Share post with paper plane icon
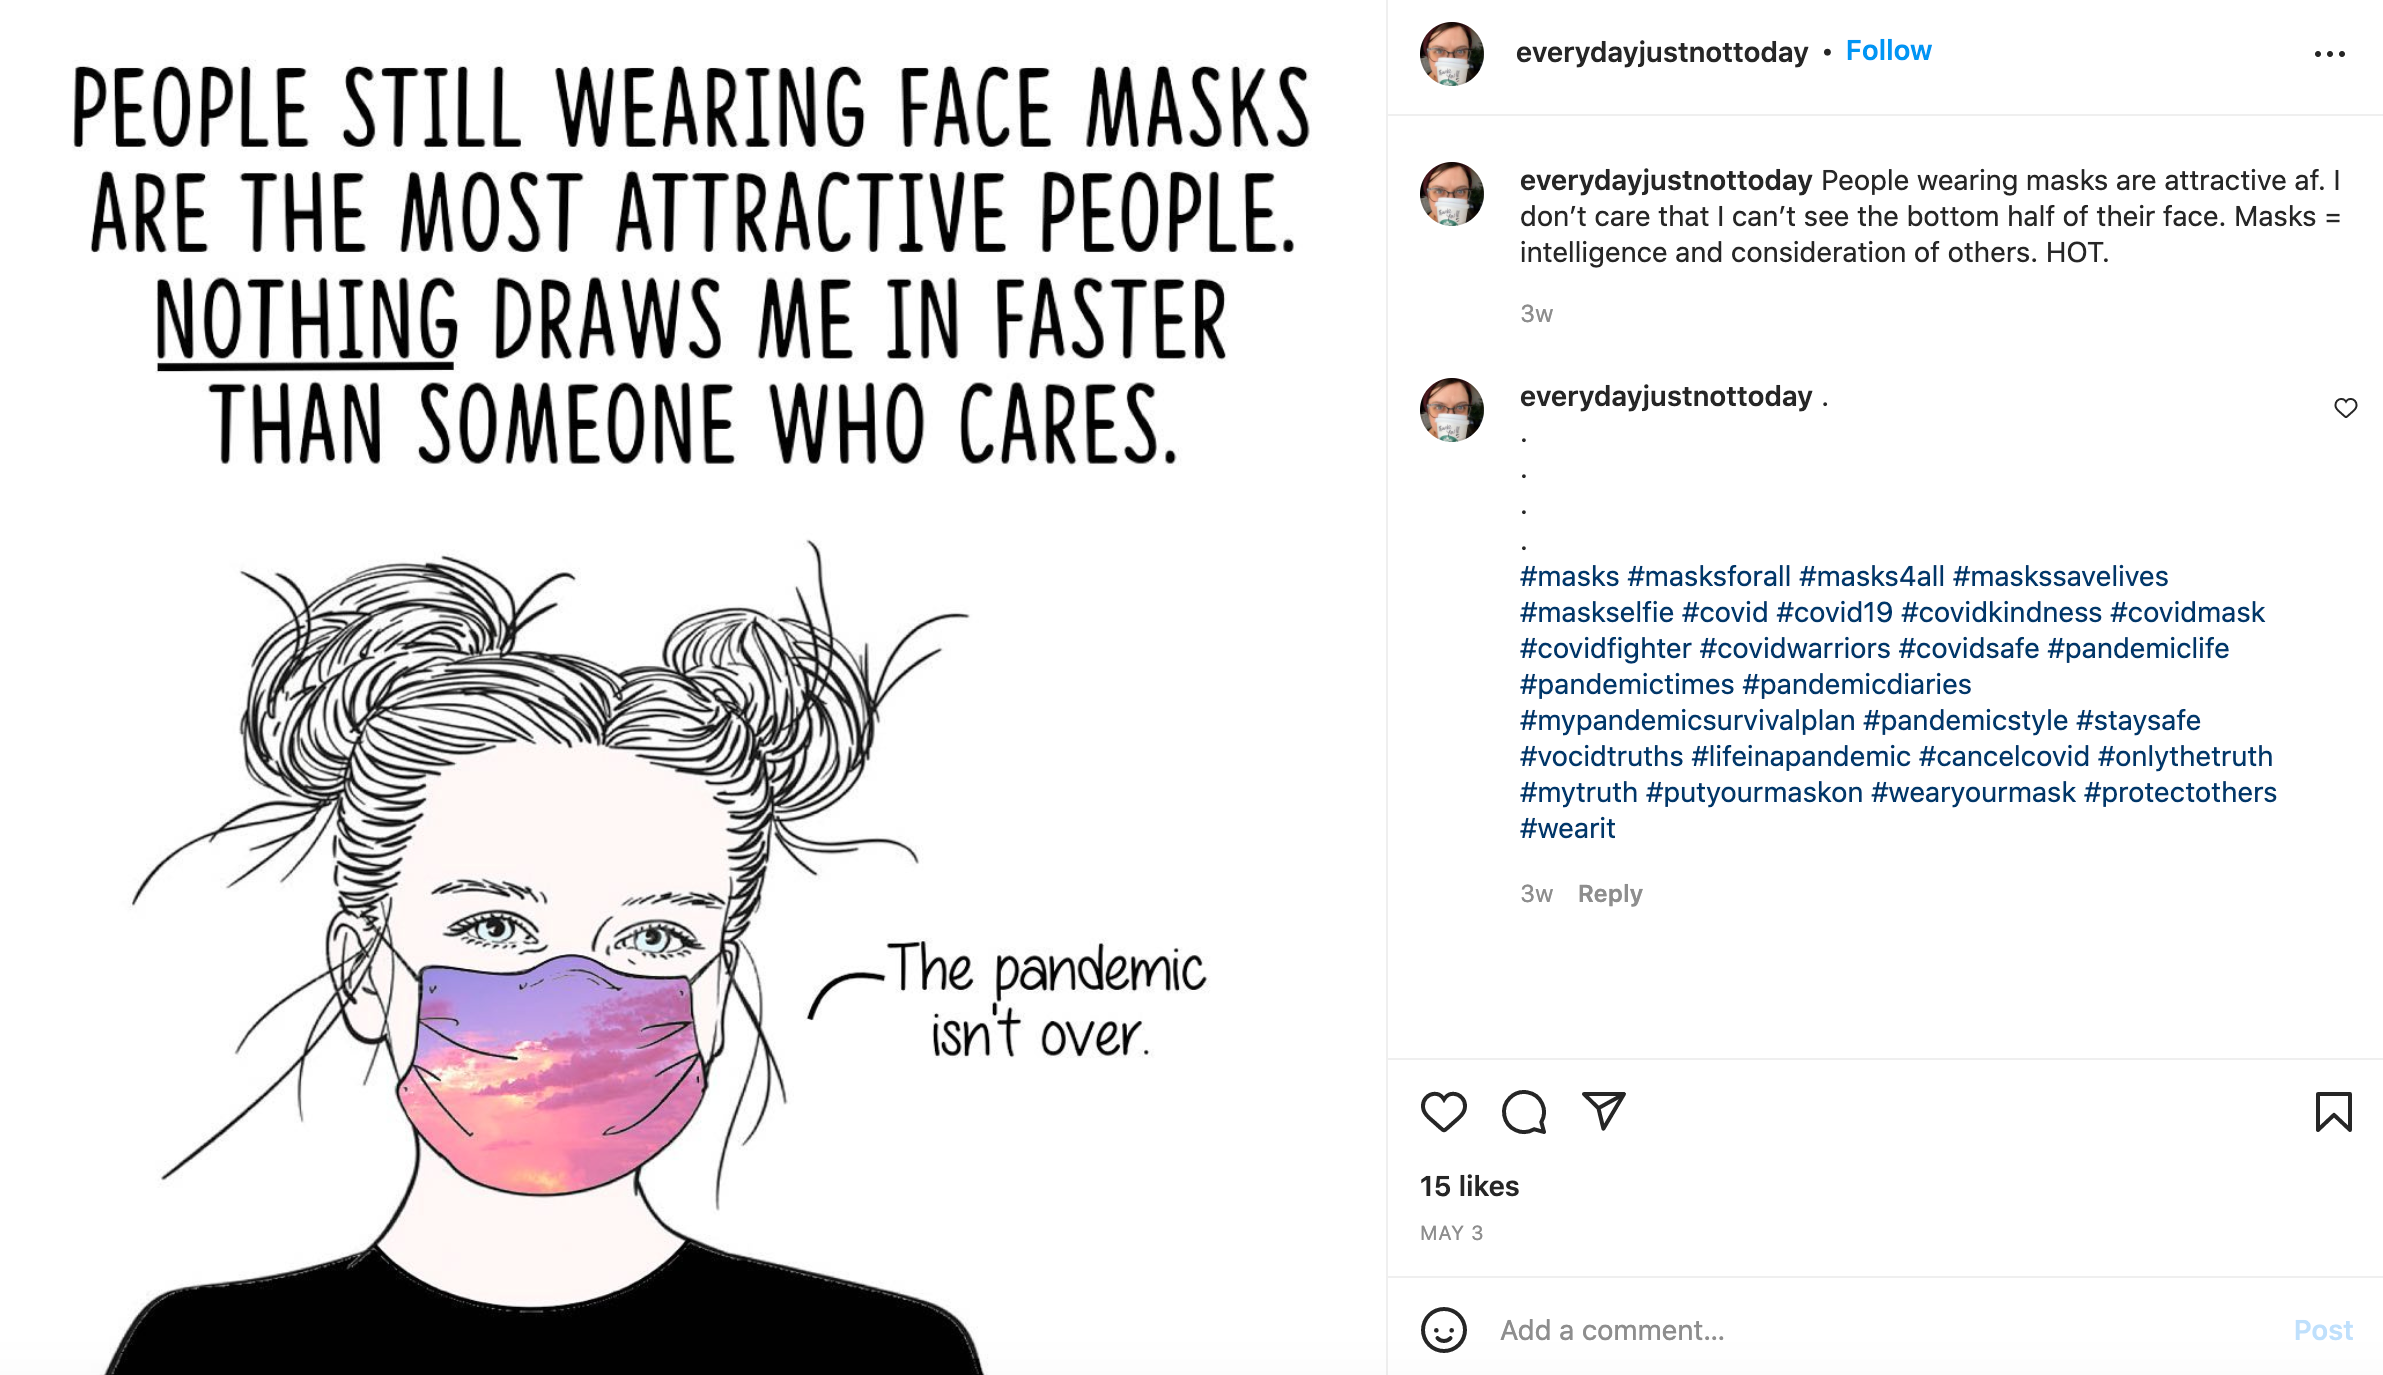This screenshot has height=1375, width=2383. click(1604, 1111)
